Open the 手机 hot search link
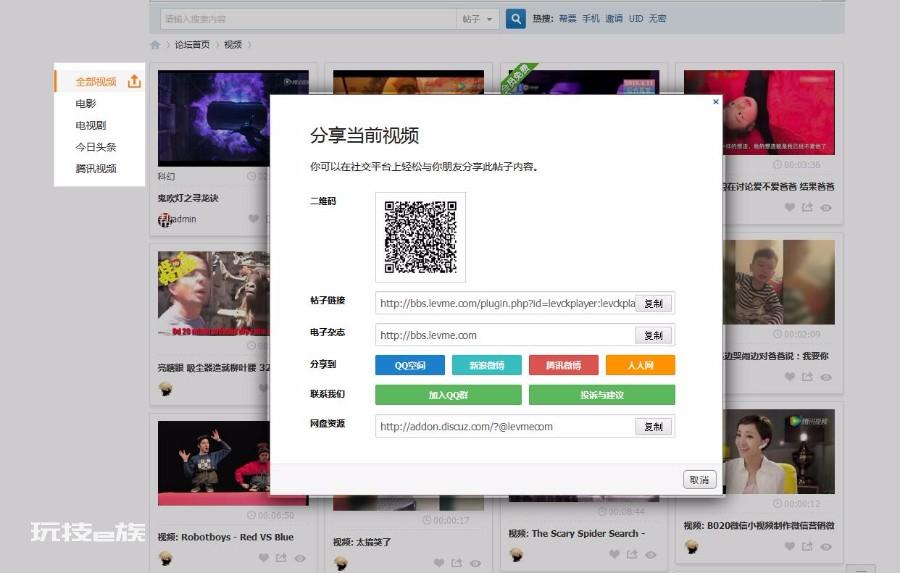The height and width of the screenshot is (573, 900). pos(591,18)
